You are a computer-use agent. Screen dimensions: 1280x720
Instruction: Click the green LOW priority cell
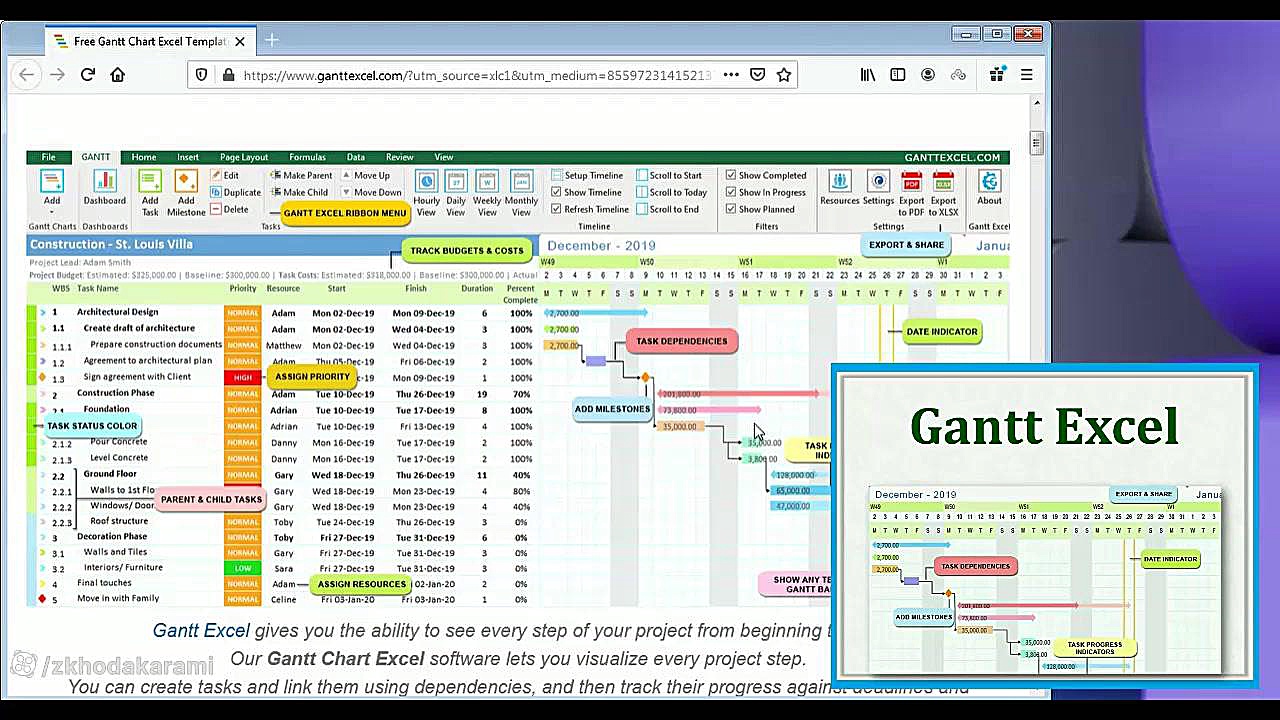coord(242,568)
